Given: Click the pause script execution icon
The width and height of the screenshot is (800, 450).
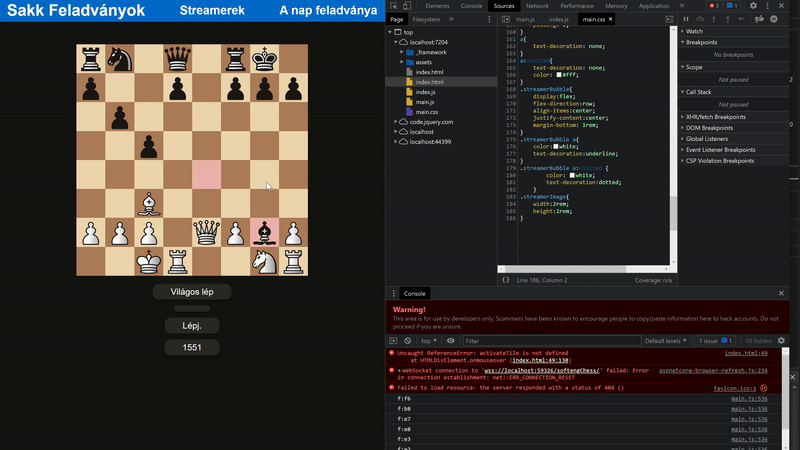Looking at the screenshot, I should point(686,19).
